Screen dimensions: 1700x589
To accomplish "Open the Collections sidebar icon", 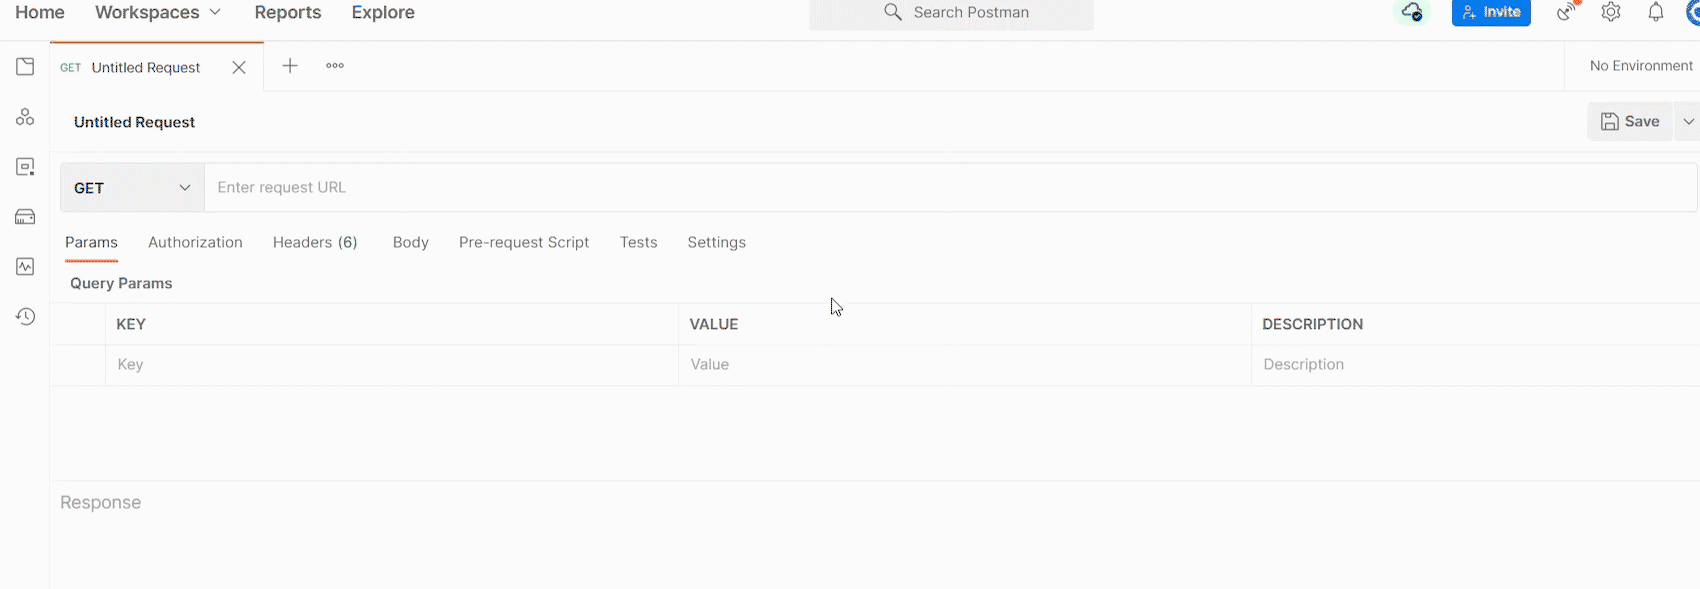I will click(x=25, y=67).
